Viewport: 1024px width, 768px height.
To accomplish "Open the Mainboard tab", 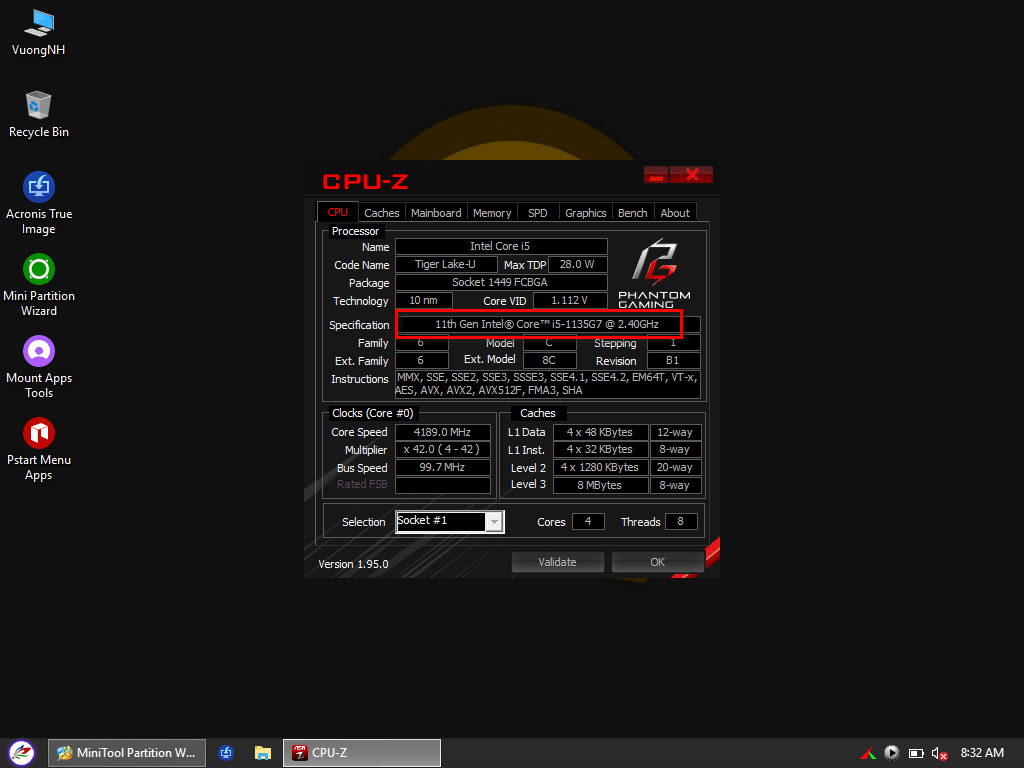I will click(436, 213).
